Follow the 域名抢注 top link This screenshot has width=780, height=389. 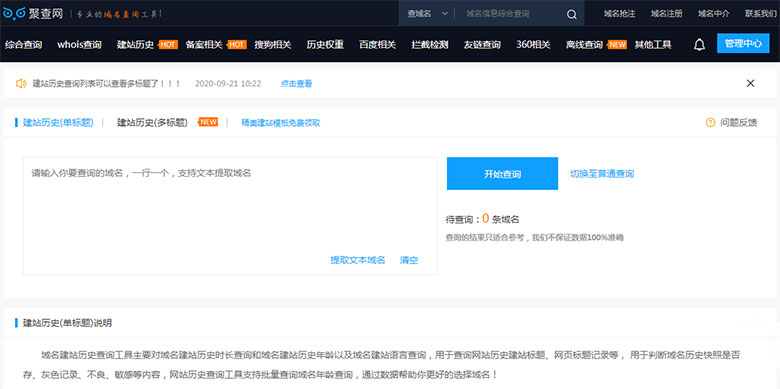[619, 14]
